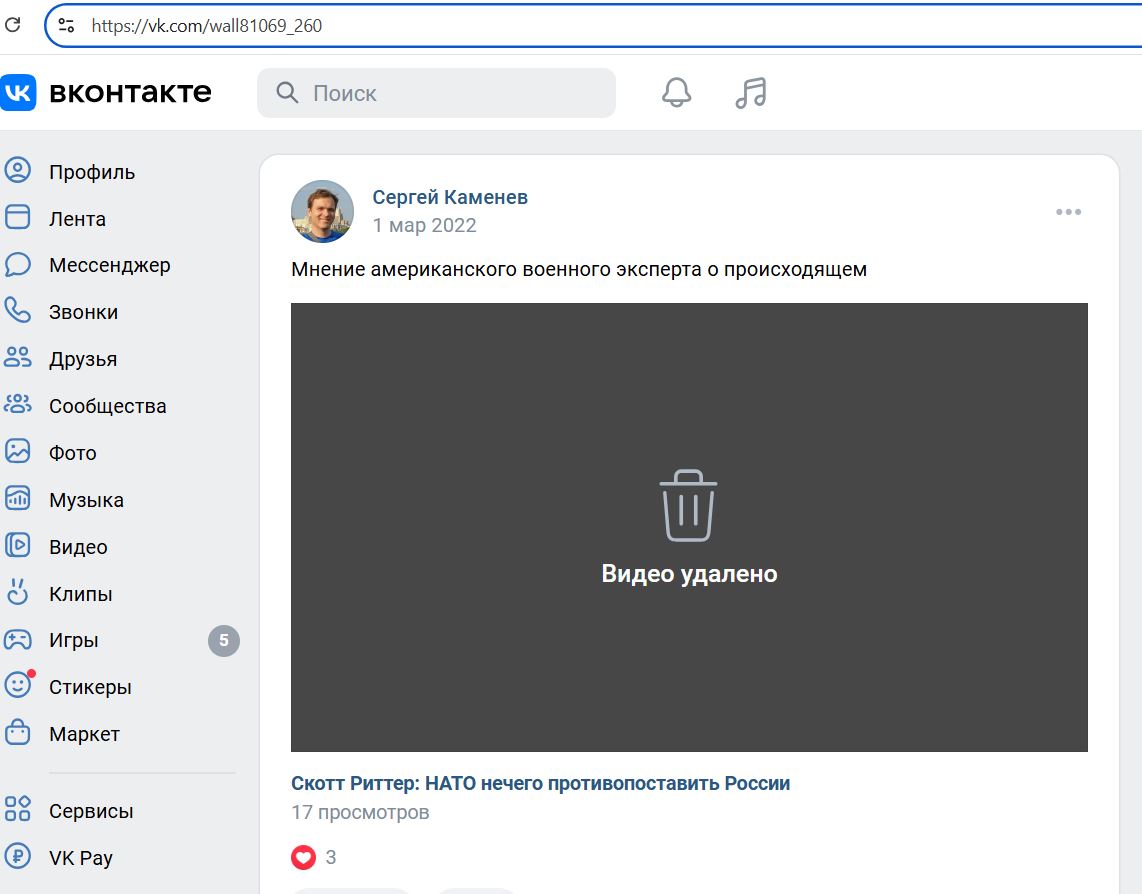Open Сервисы in the sidebar
Image resolution: width=1142 pixels, height=894 pixels.
(91, 811)
